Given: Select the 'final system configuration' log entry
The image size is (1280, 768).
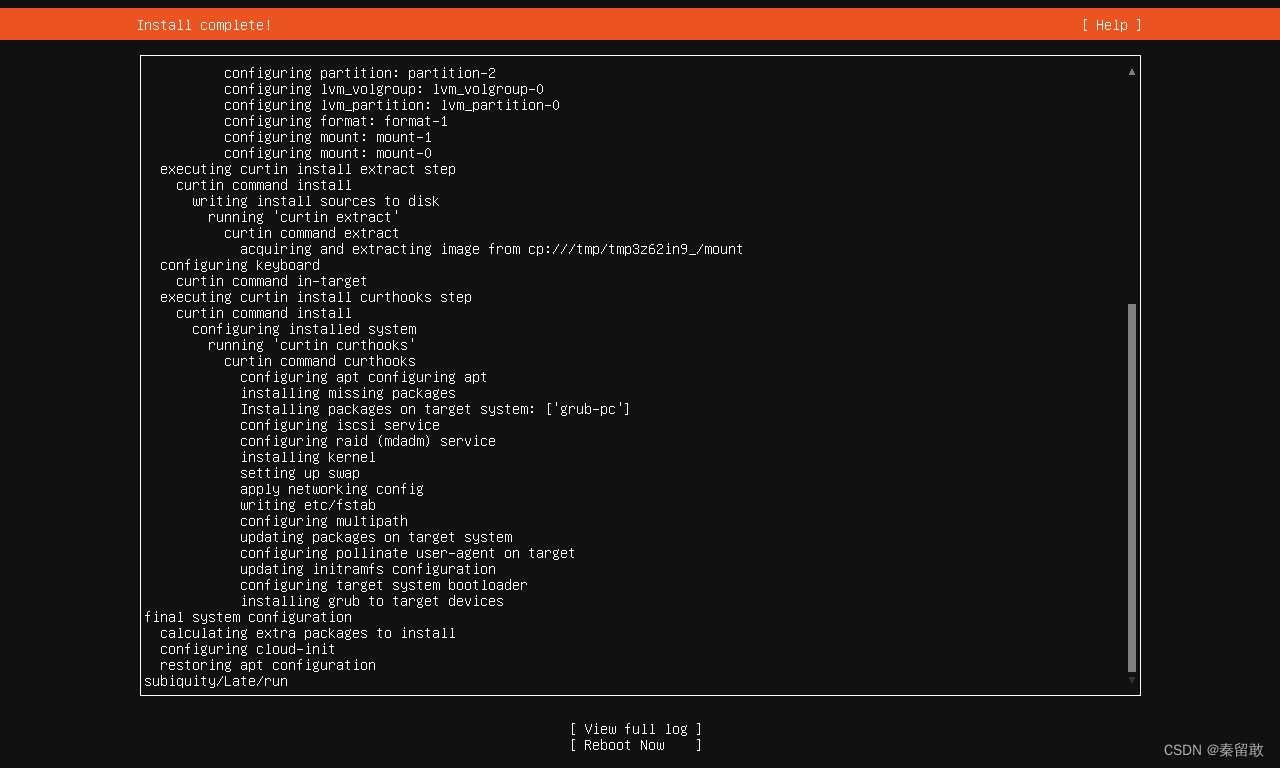Looking at the screenshot, I should (248, 617).
